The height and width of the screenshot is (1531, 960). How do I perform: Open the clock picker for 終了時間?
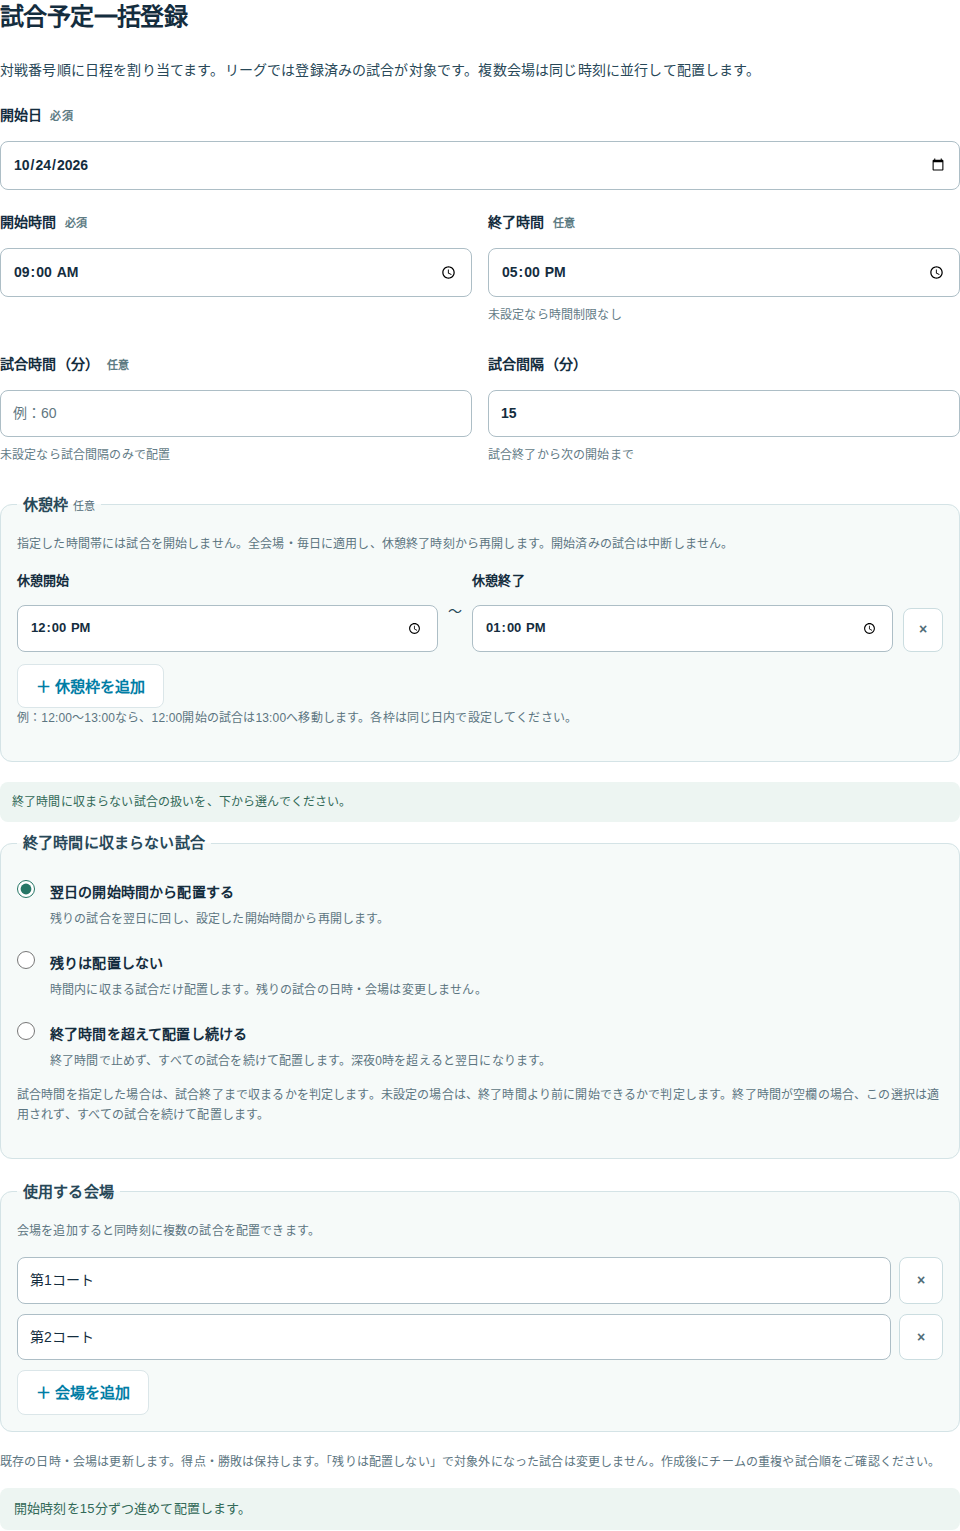tap(936, 272)
